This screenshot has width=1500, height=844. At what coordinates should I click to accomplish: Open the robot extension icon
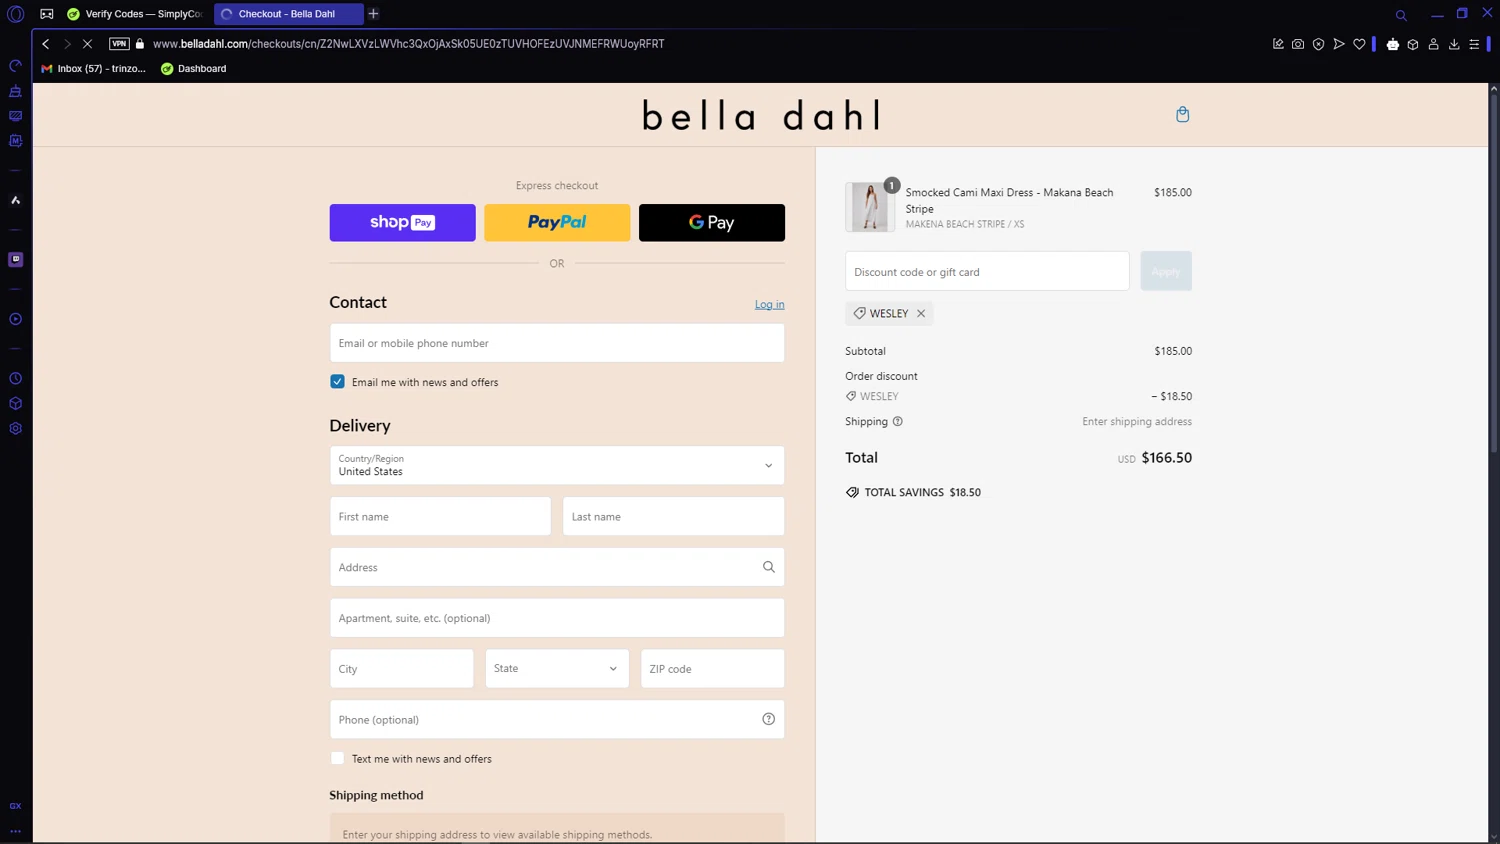(x=1393, y=44)
